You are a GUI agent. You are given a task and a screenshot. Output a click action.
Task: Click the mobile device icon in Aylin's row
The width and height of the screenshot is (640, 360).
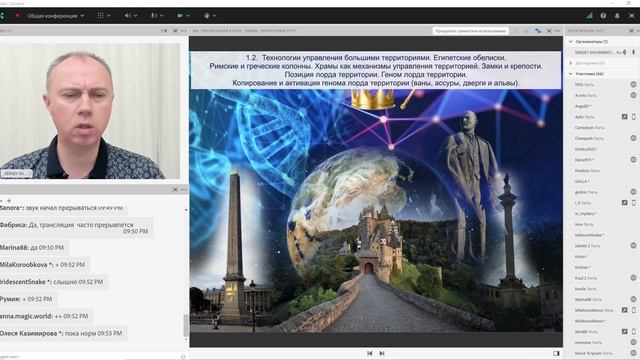[633, 117]
